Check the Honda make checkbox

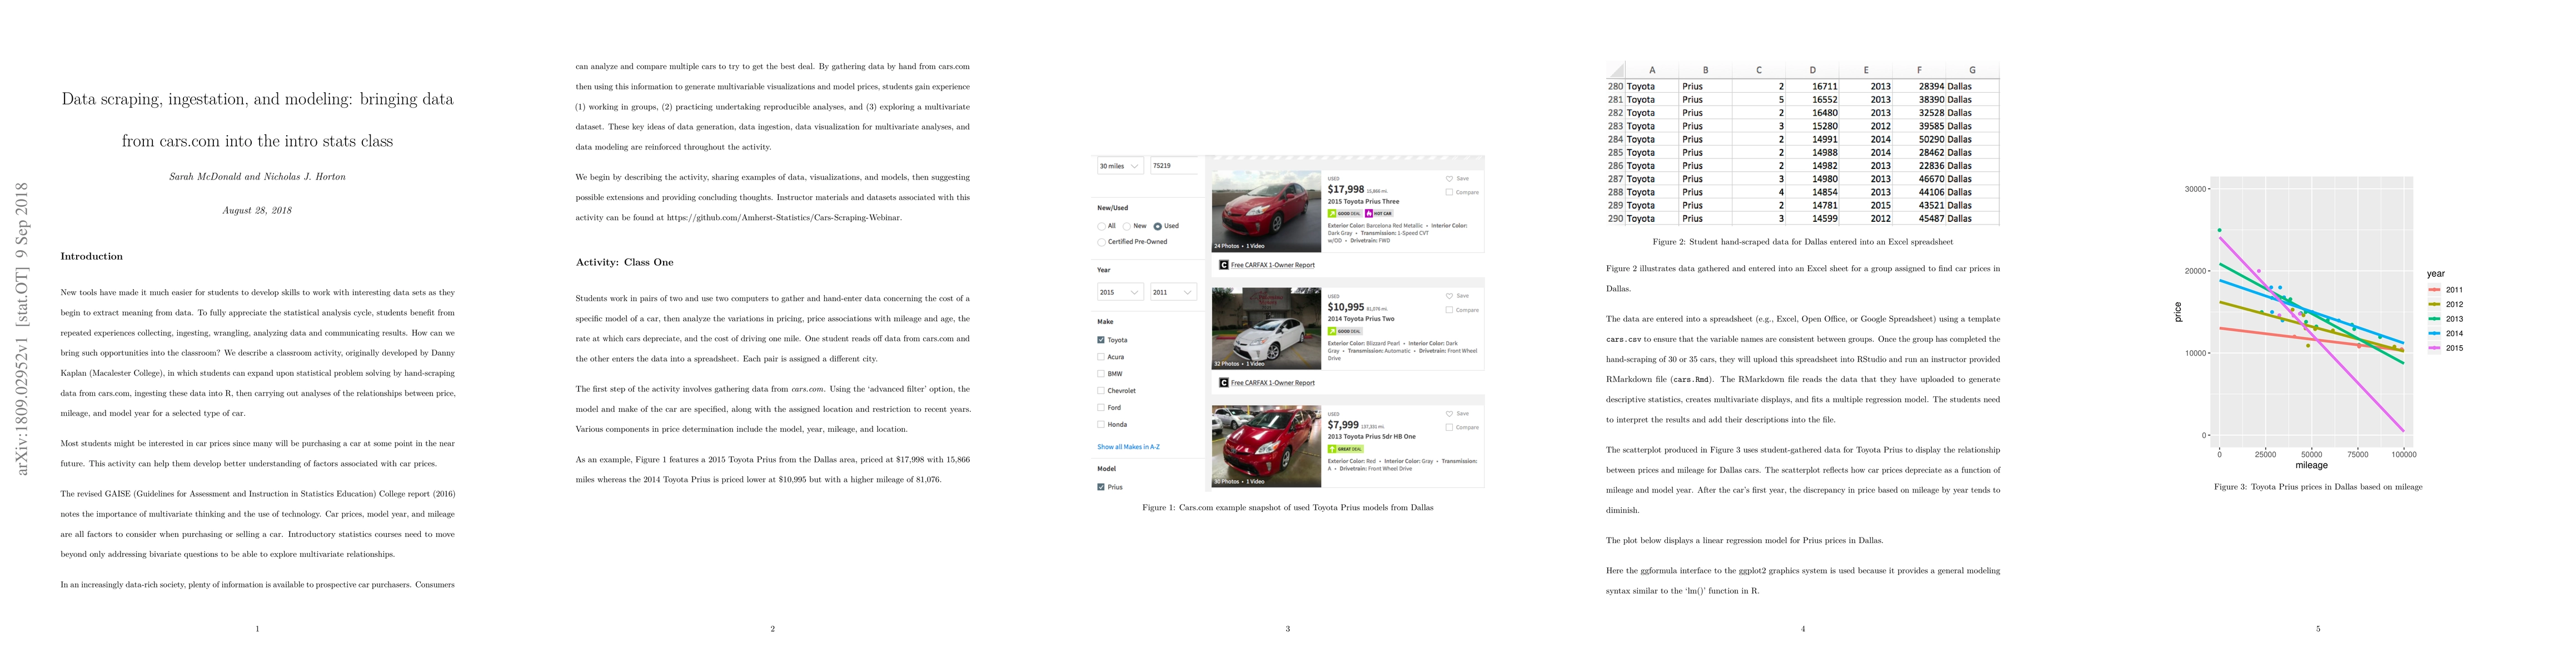tap(1101, 424)
